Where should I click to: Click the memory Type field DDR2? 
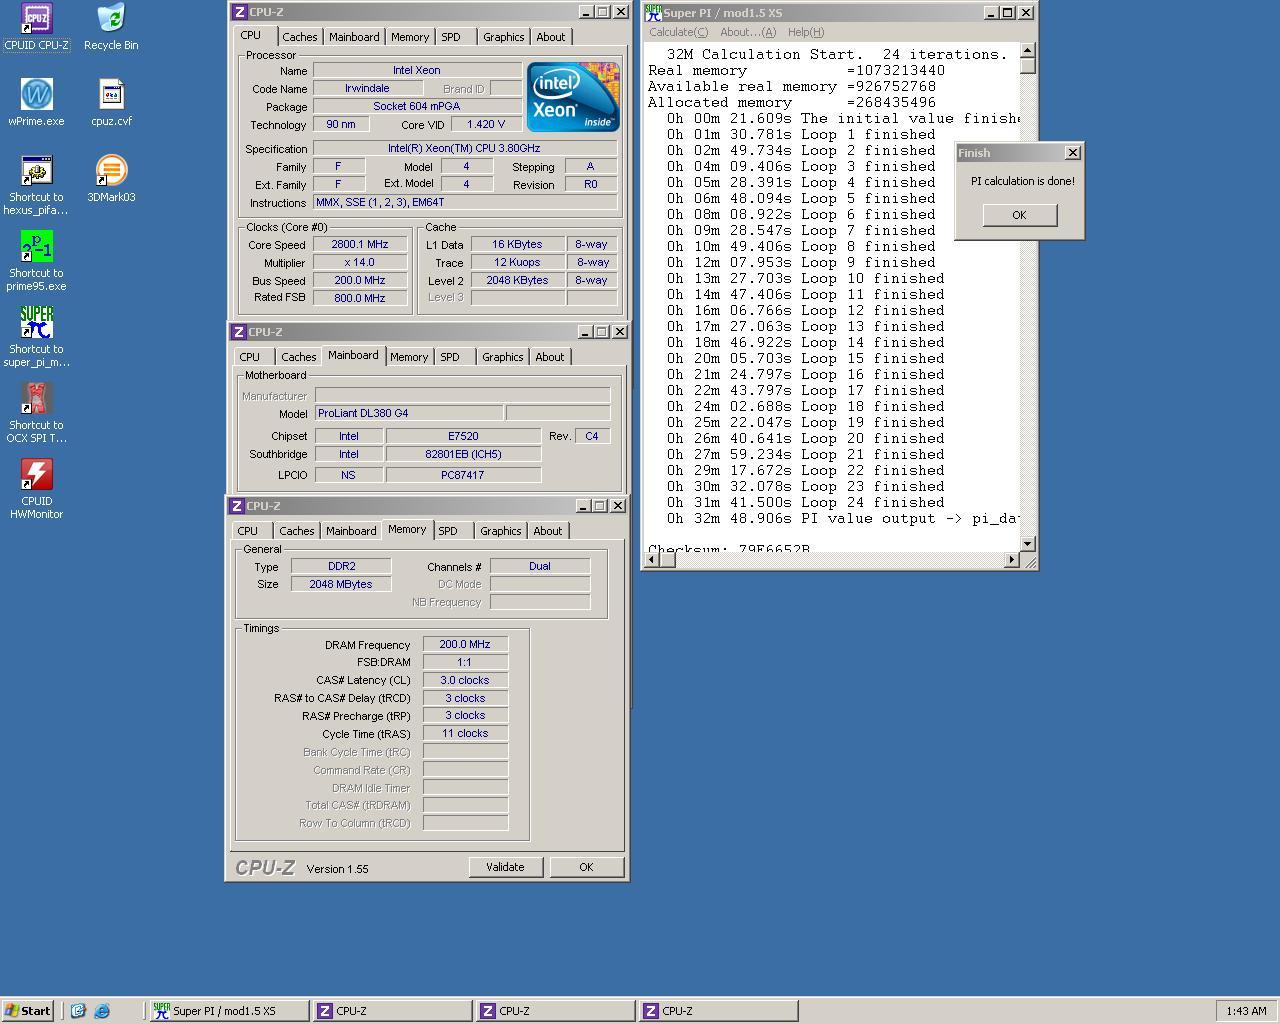point(341,566)
